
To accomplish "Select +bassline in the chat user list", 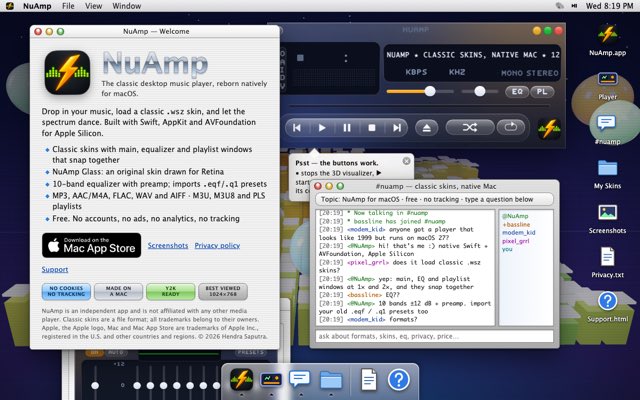I will tap(516, 224).
